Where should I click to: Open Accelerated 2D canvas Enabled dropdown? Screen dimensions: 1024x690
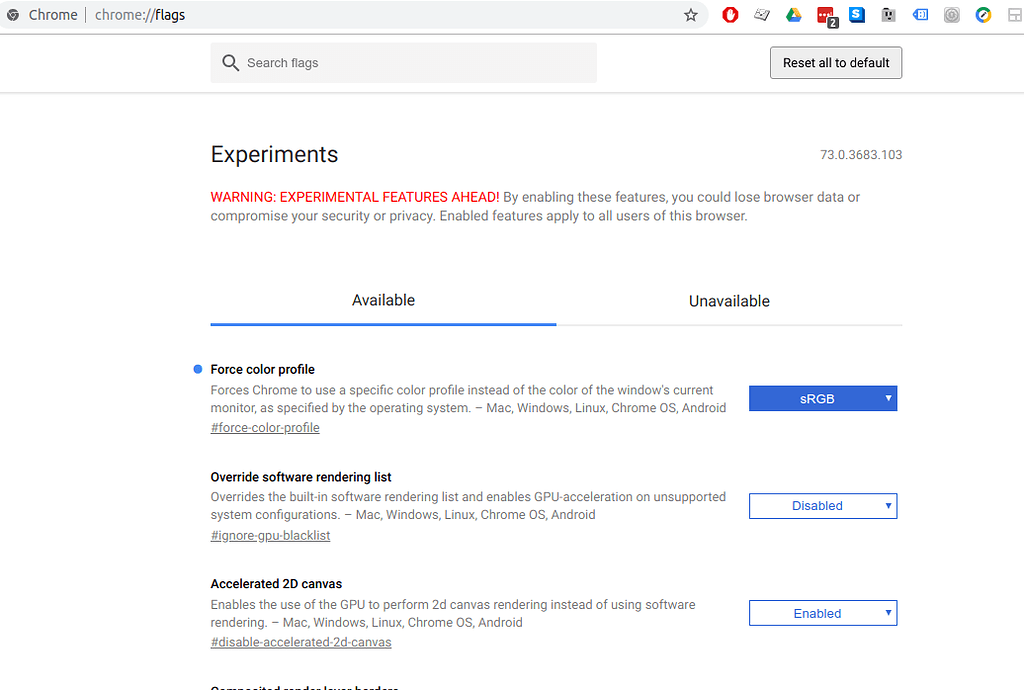pyautogui.click(x=823, y=613)
